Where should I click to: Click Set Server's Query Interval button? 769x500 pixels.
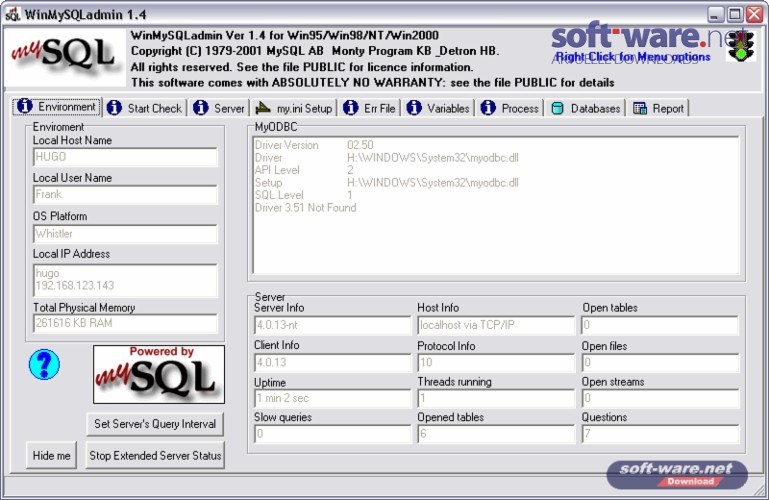coord(155,424)
